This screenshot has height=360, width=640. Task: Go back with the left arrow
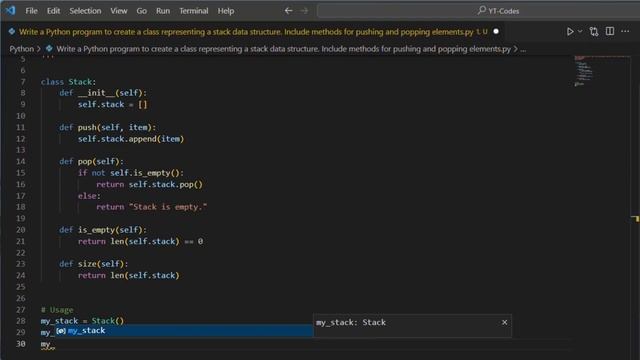click(x=288, y=11)
